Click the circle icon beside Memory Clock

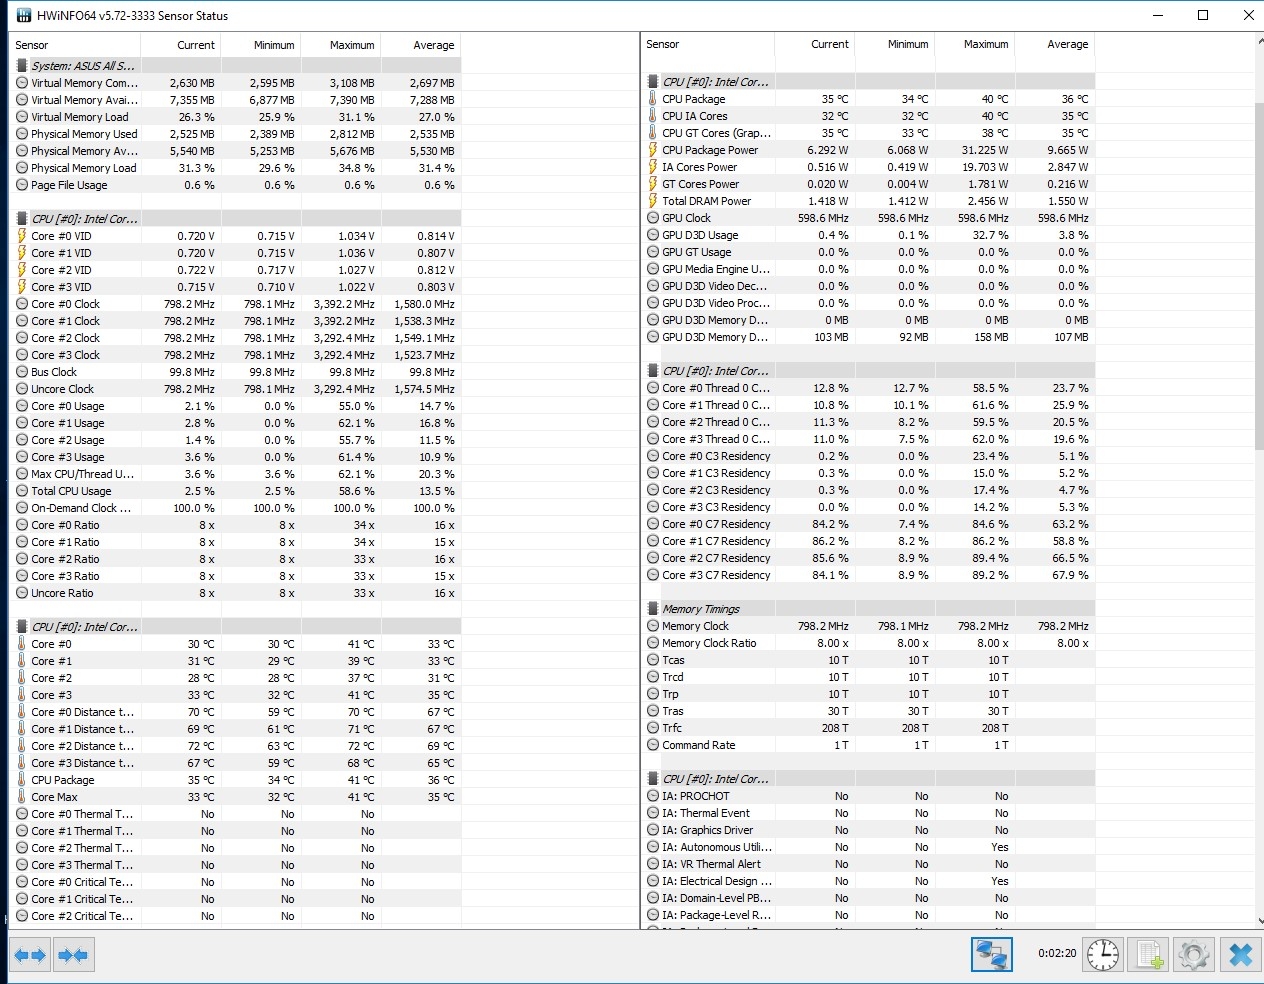click(x=652, y=626)
